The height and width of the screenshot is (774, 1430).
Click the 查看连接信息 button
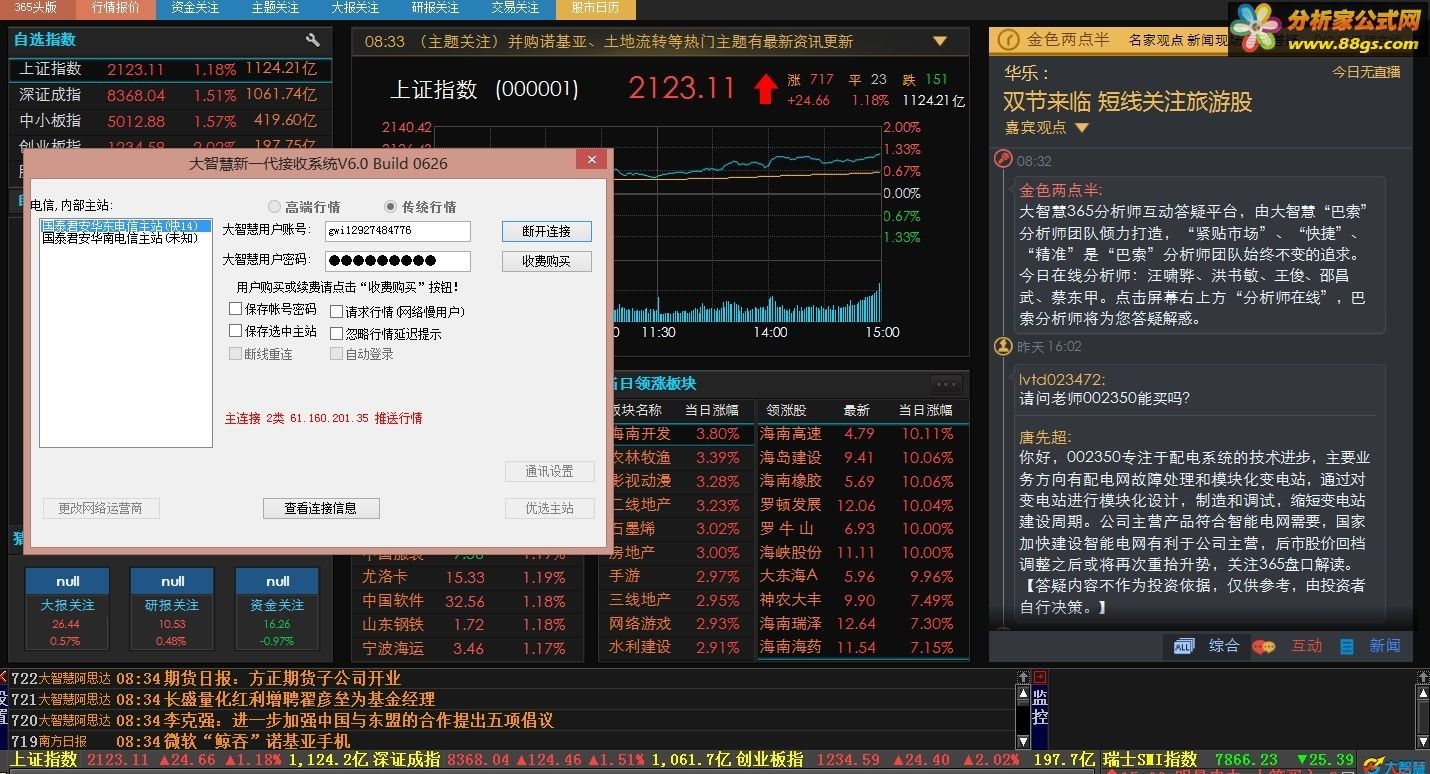(x=321, y=508)
